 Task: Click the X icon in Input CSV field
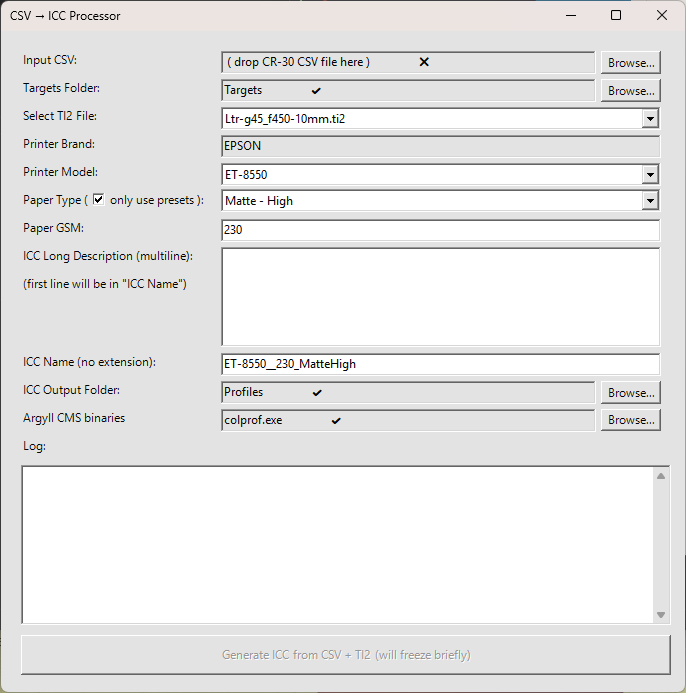424,62
